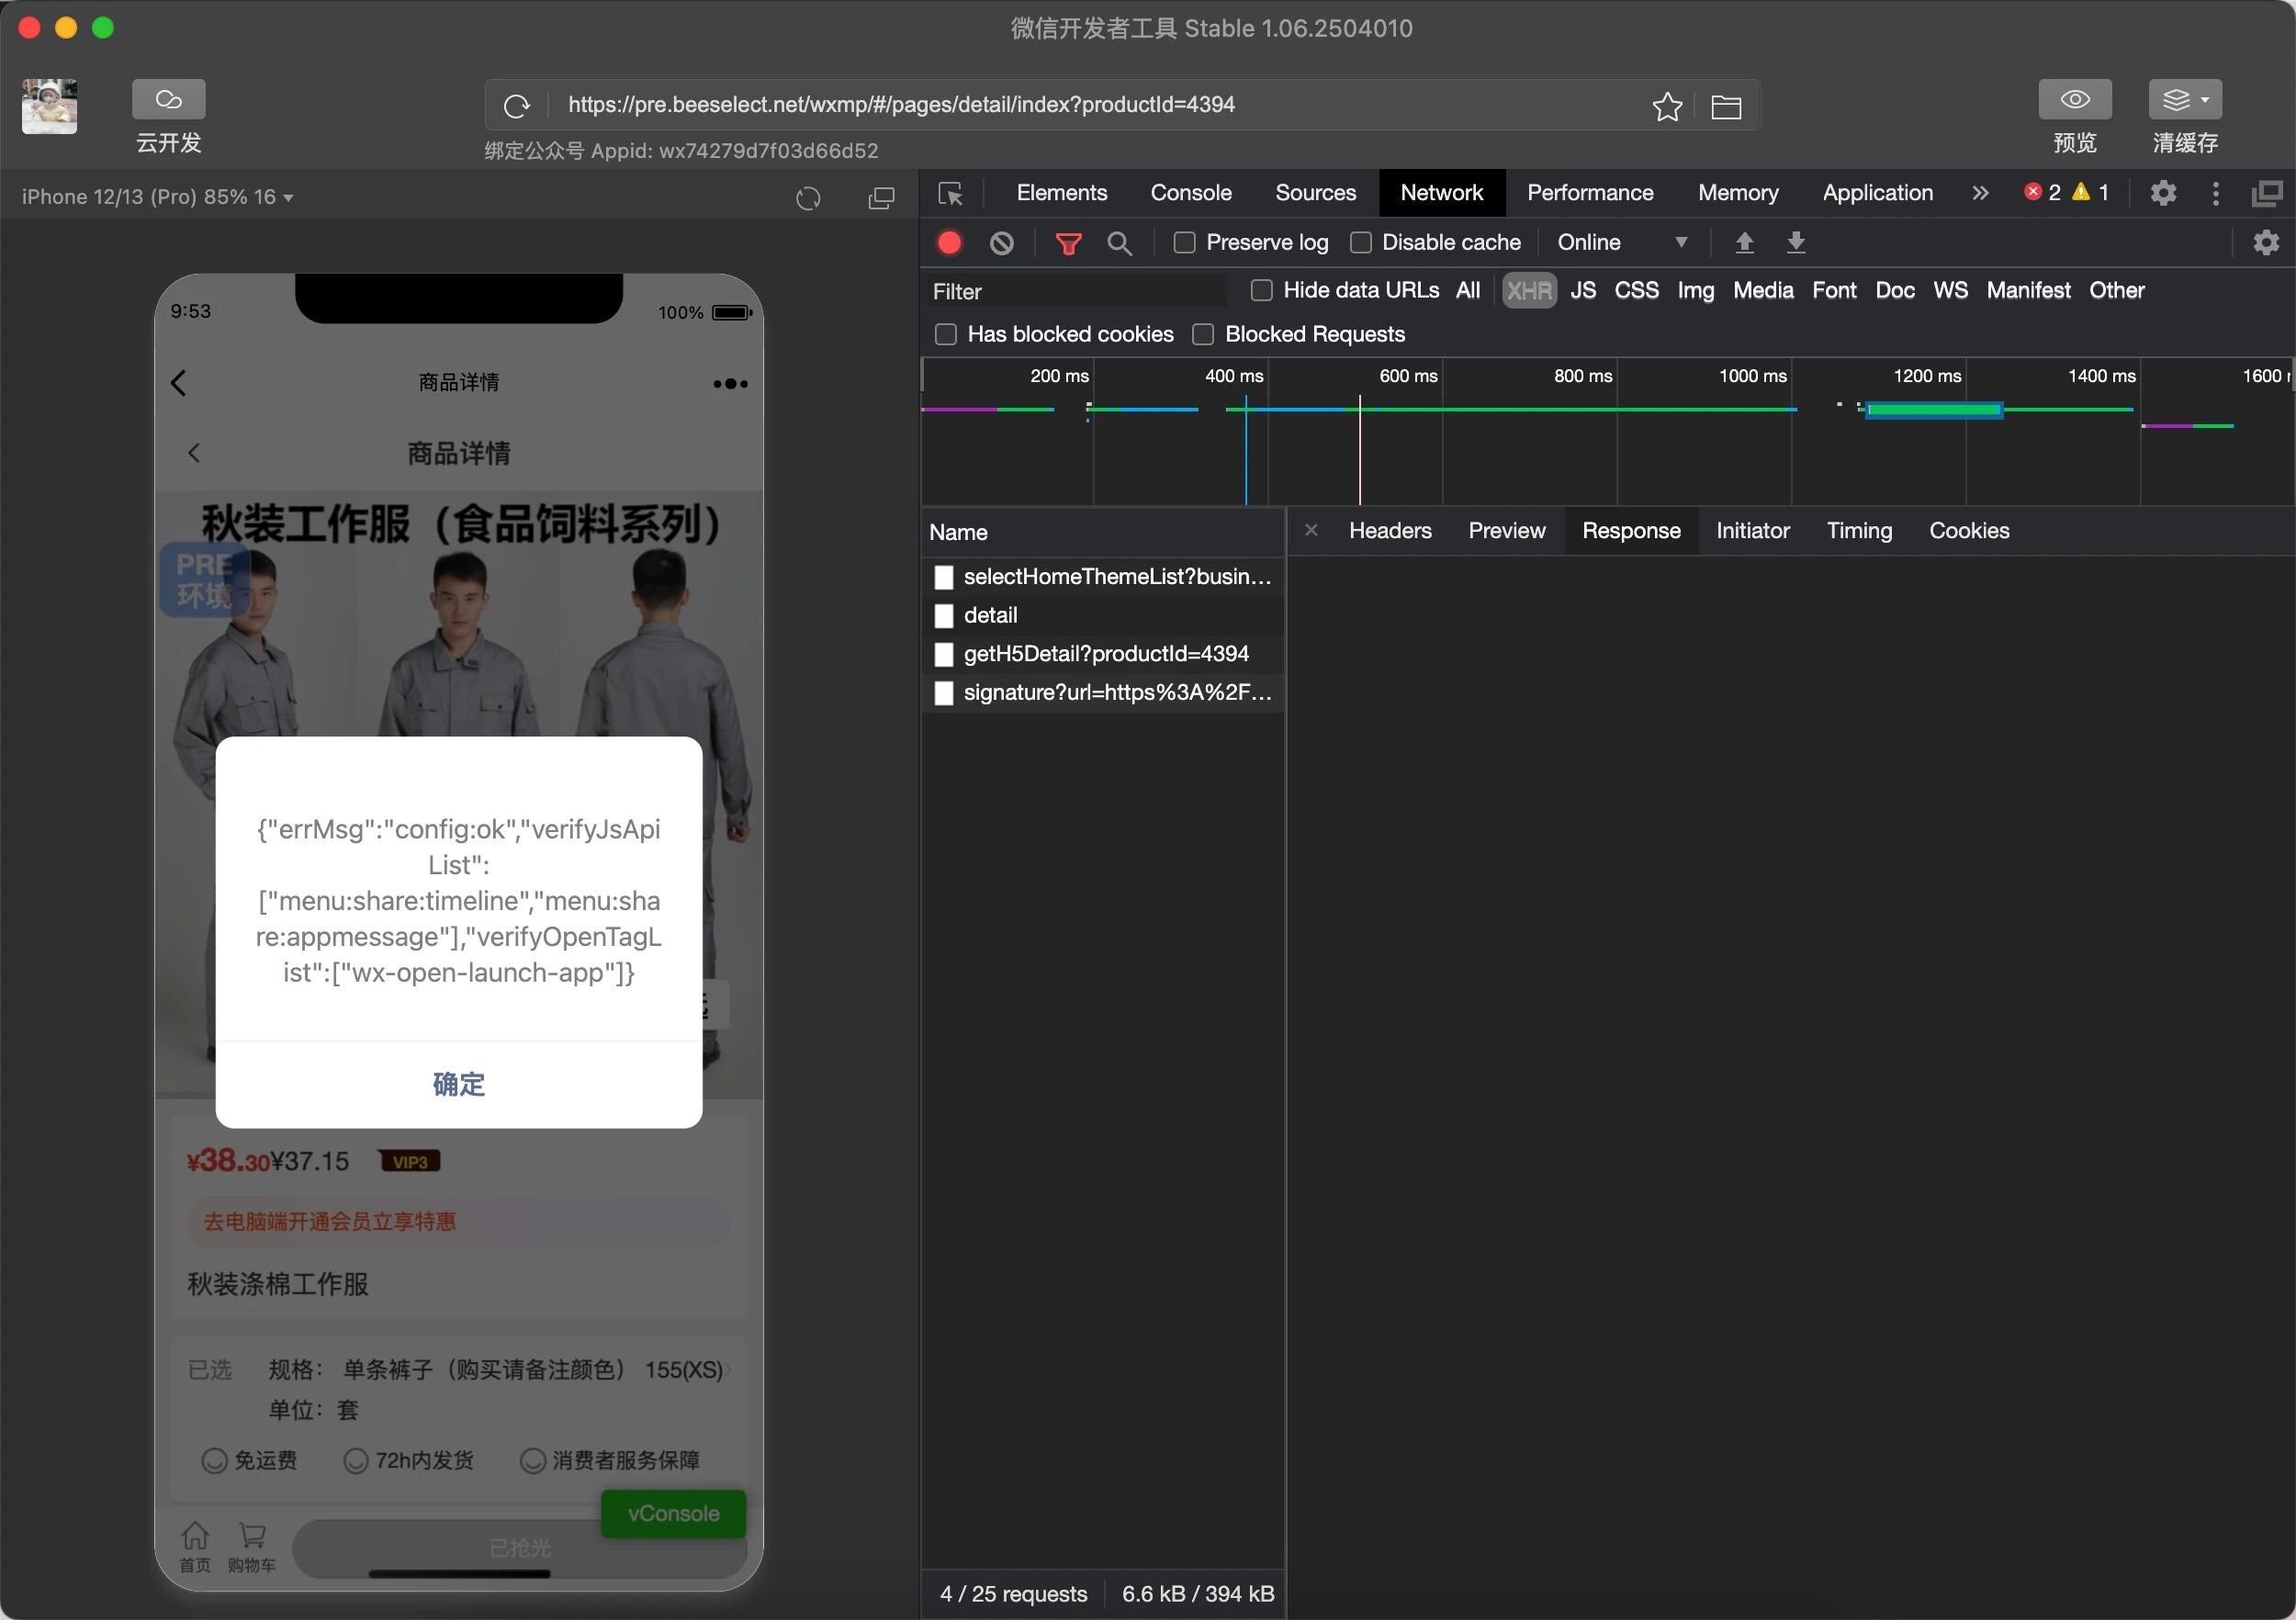Click the red record network log button
Image resolution: width=2296 pixels, height=1620 pixels.
949,243
